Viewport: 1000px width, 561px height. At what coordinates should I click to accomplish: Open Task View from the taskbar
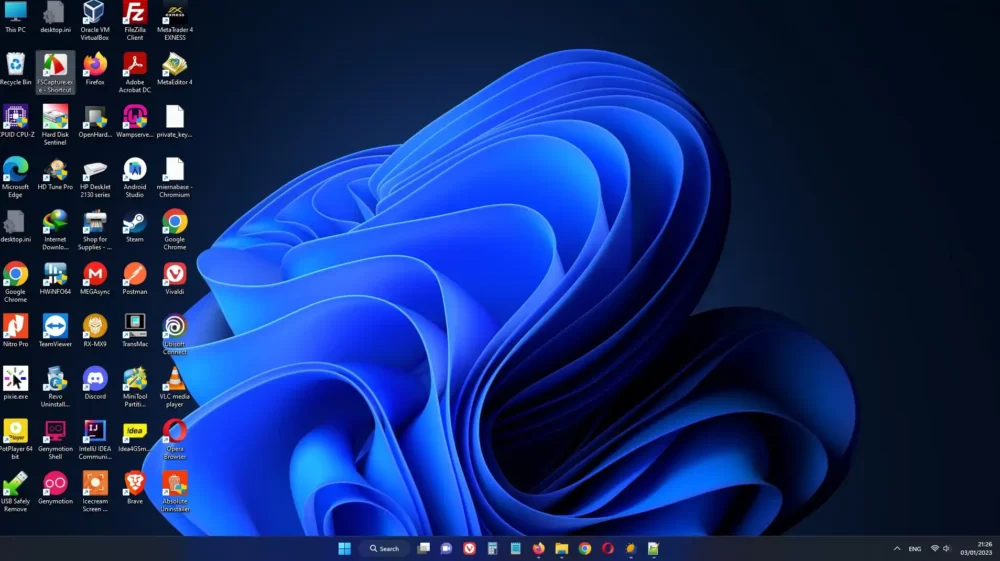pos(423,548)
